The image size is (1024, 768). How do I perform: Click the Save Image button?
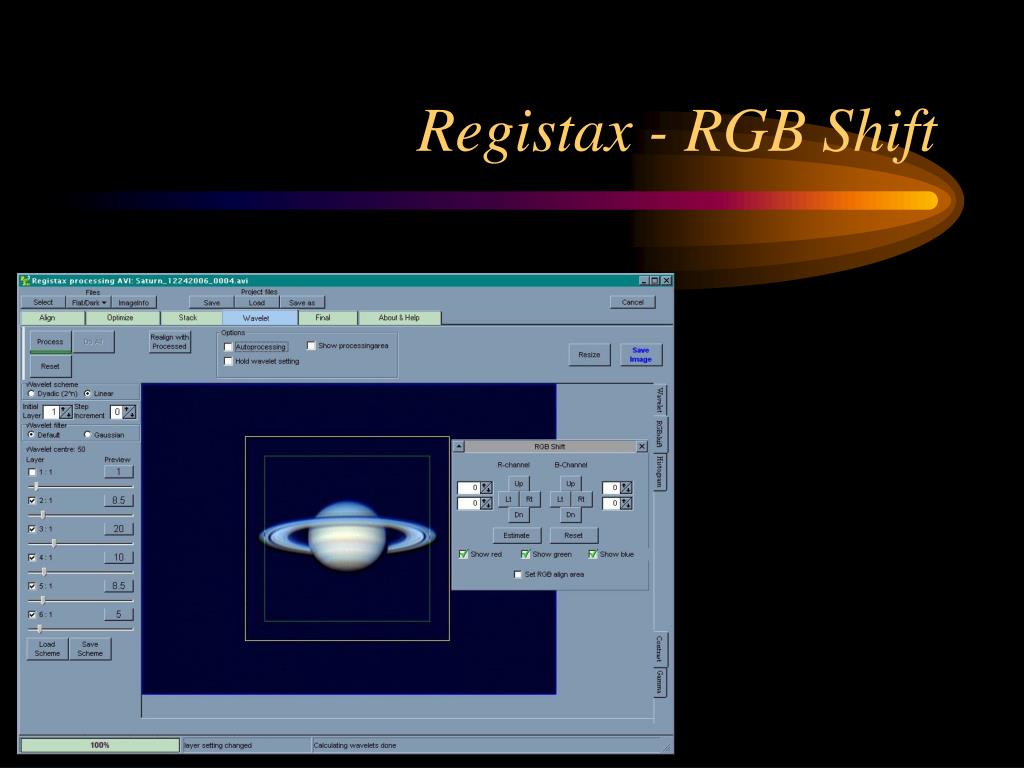[x=641, y=355]
